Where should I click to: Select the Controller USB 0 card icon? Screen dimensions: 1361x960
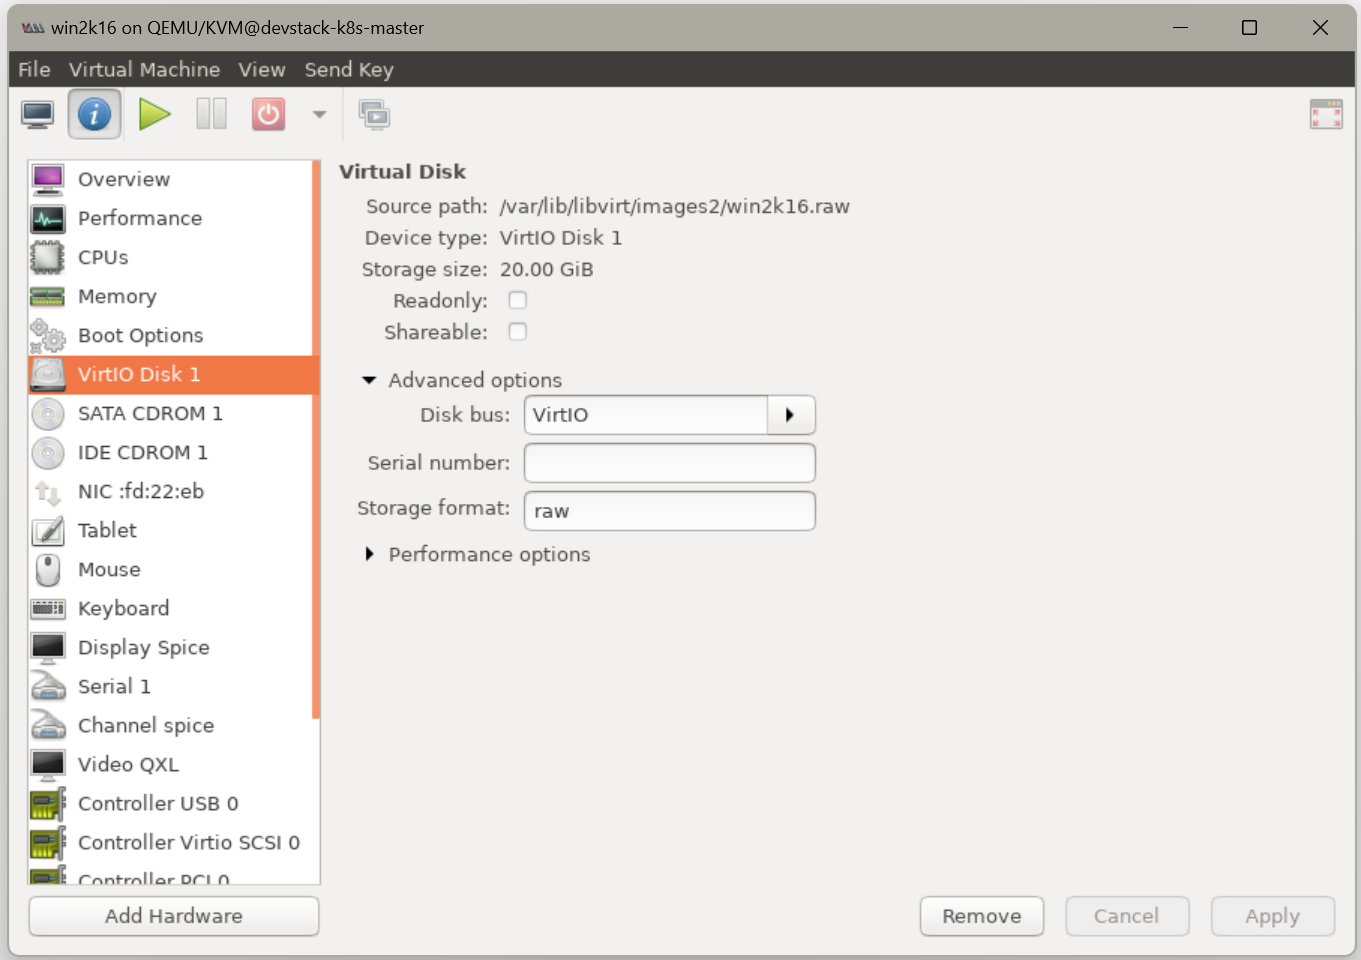(x=48, y=803)
